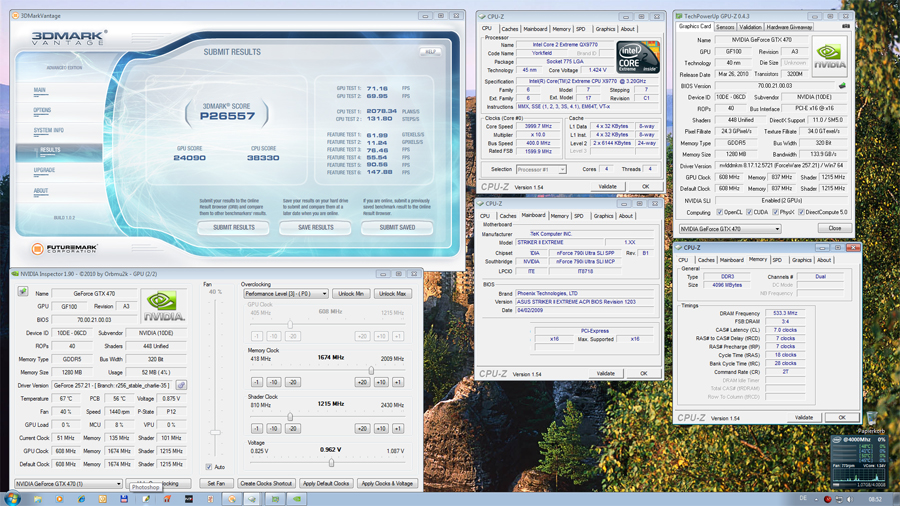The width and height of the screenshot is (900, 506).
Task: Go to MAIN in 3DMark sidebar
Action: tap(40, 90)
